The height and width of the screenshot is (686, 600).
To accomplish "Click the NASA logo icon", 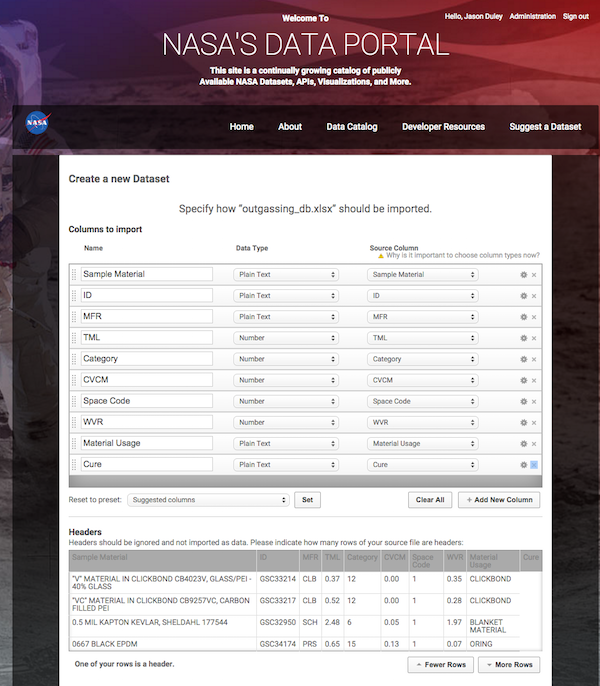I will tap(38, 123).
